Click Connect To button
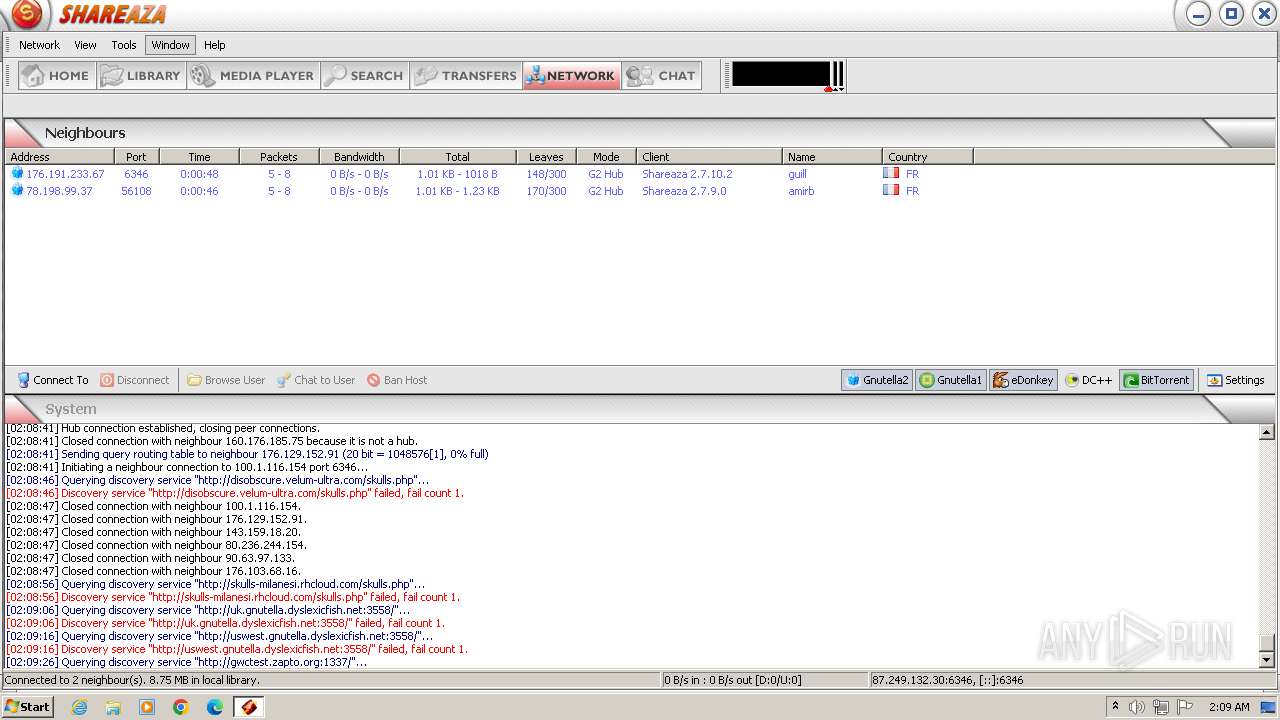Viewport: 1280px width, 720px height. (53, 380)
